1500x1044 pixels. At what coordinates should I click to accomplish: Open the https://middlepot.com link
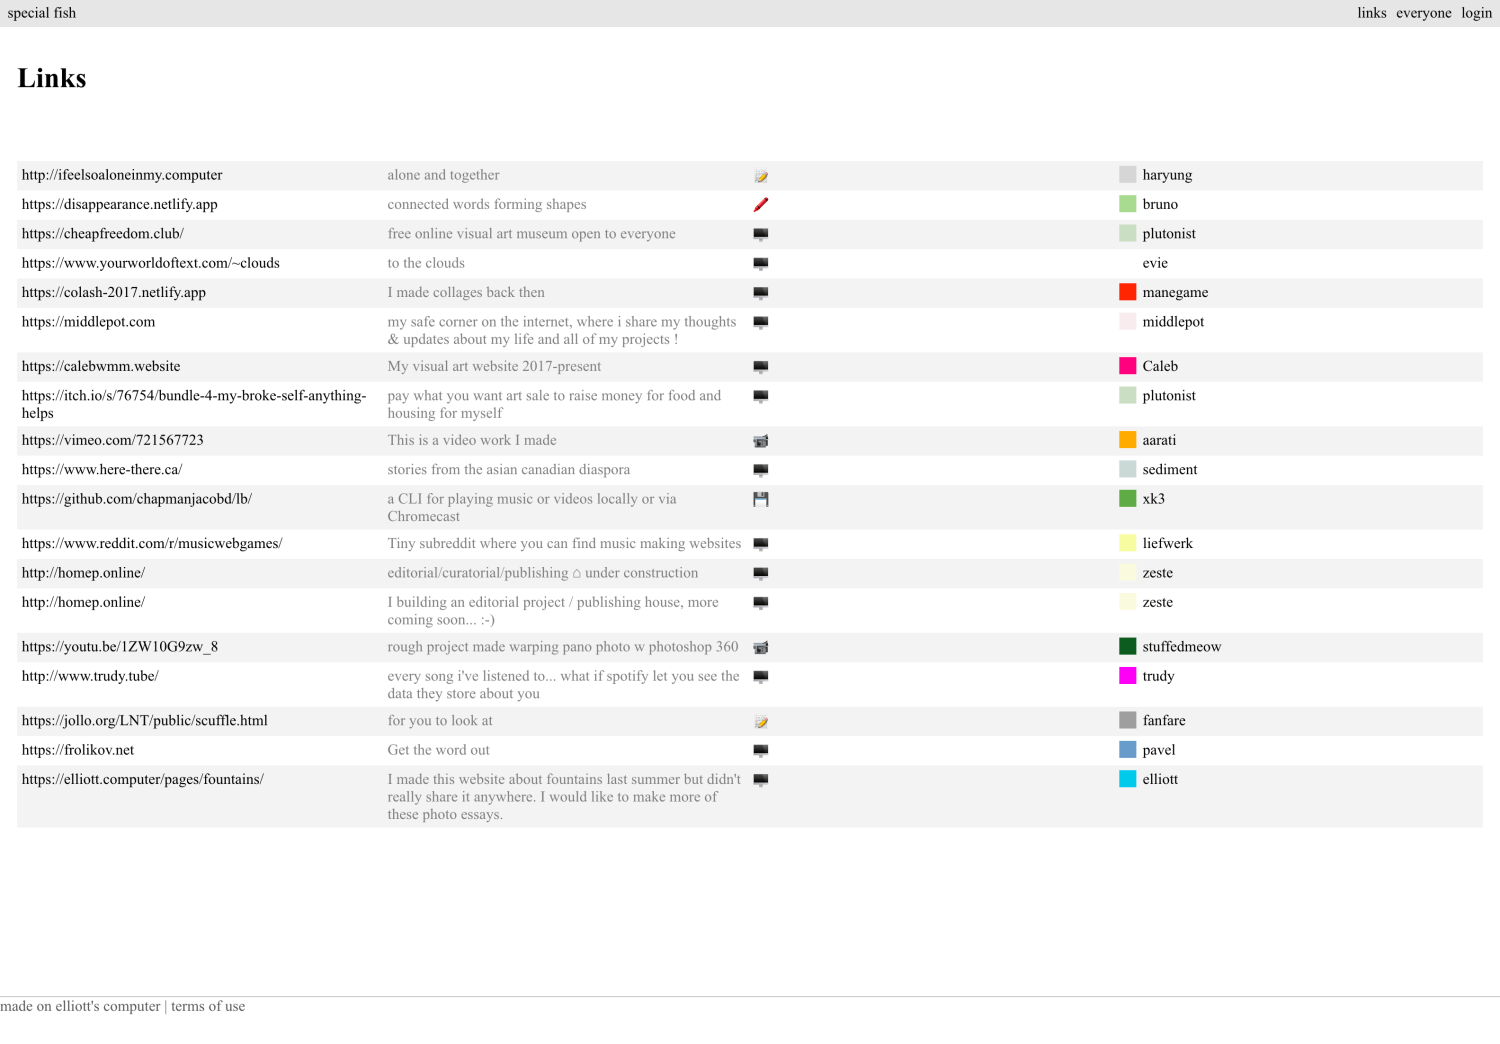coord(88,322)
